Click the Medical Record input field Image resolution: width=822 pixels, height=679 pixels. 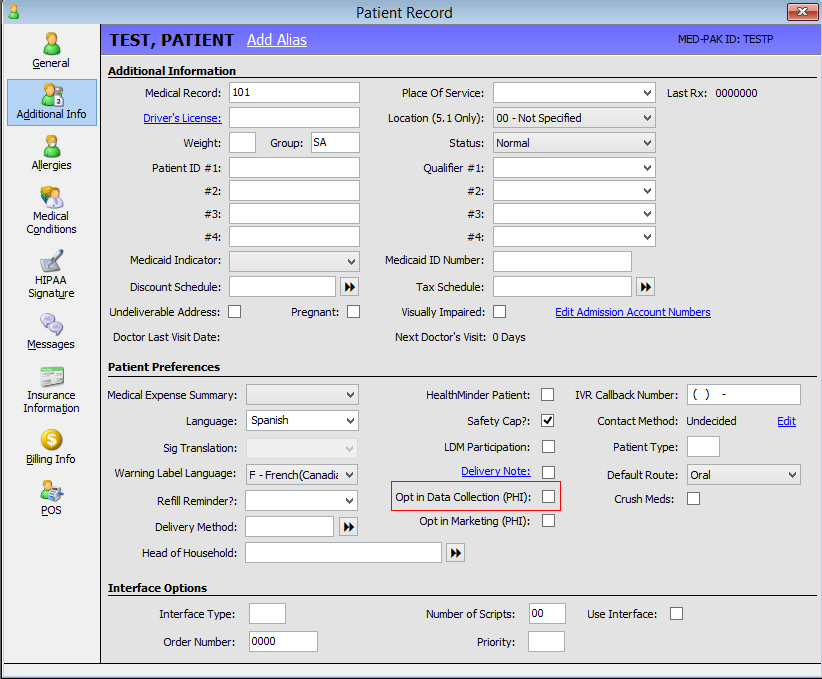[x=294, y=92]
